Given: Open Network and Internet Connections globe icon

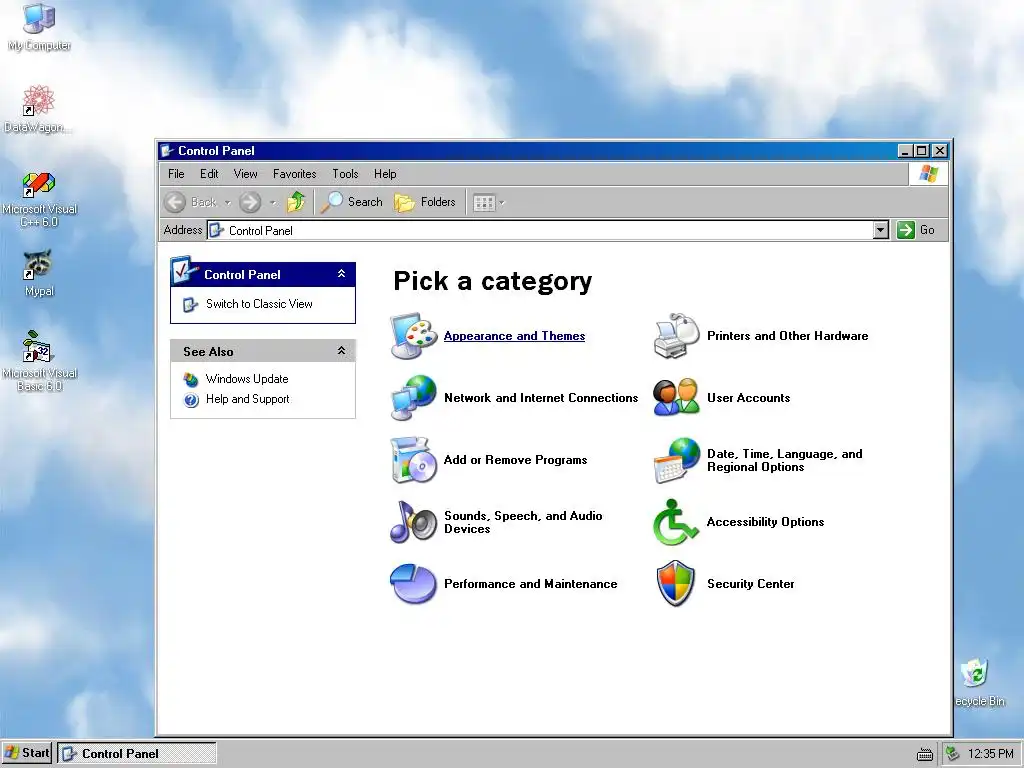Looking at the screenshot, I should pyautogui.click(x=413, y=398).
